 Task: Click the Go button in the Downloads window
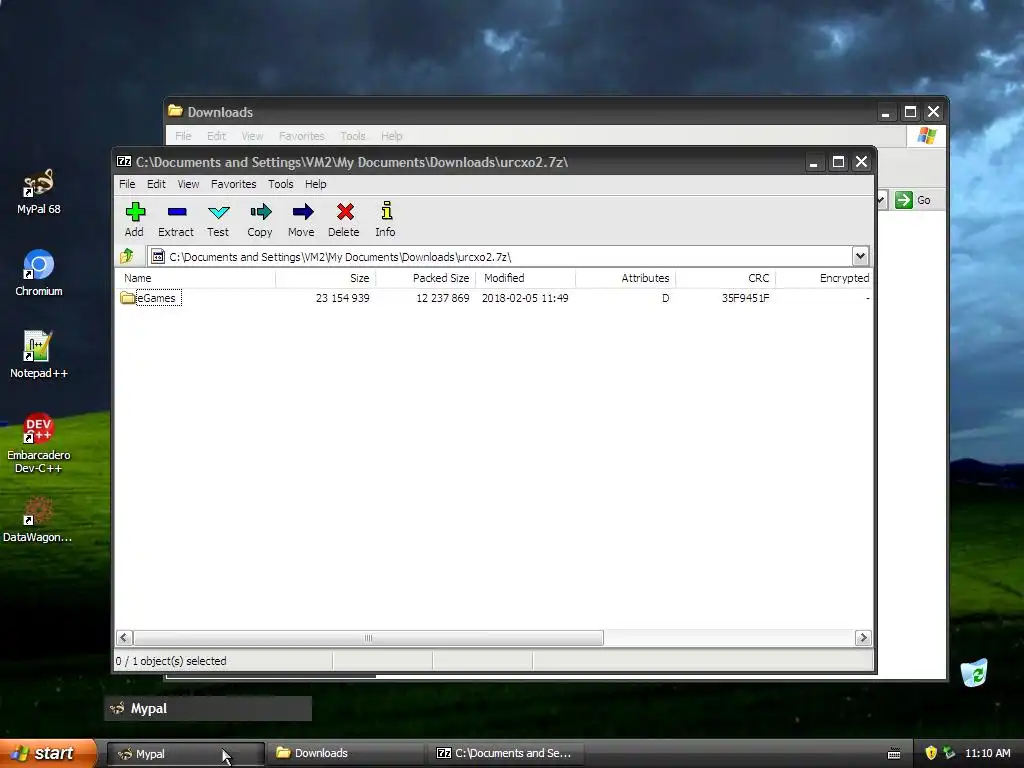(913, 200)
